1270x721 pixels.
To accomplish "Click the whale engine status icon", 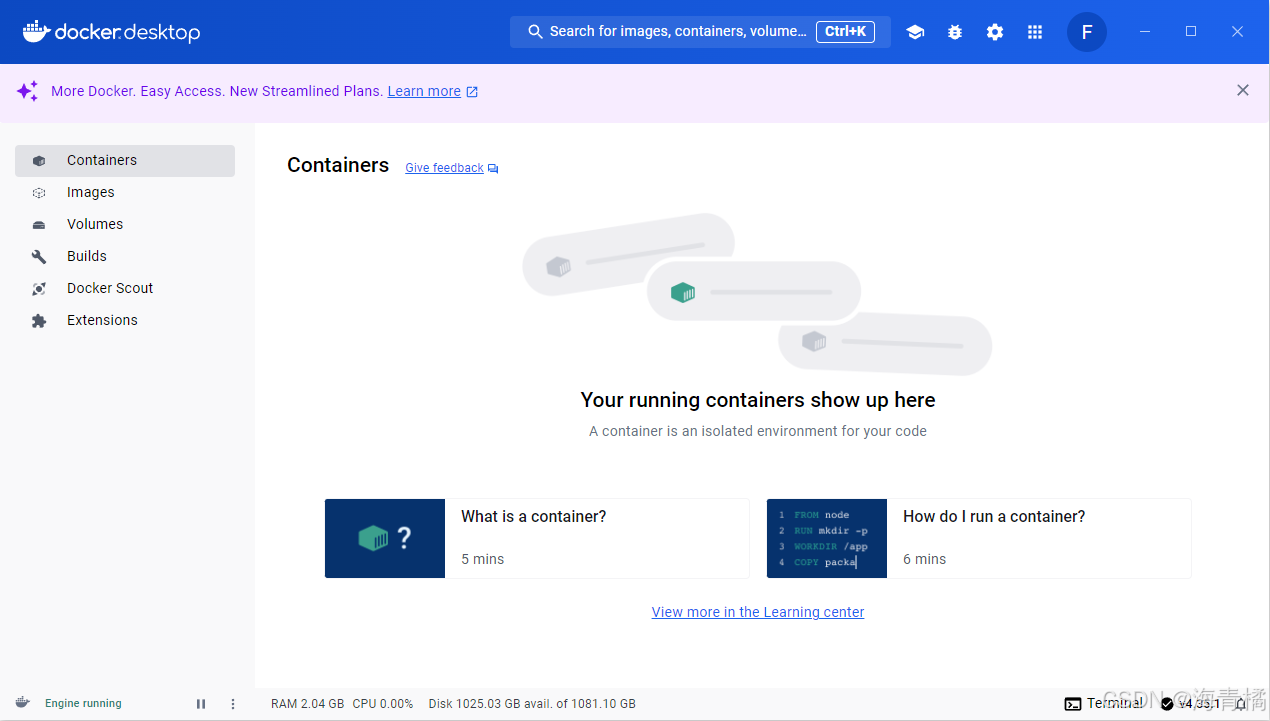I will pos(23,703).
